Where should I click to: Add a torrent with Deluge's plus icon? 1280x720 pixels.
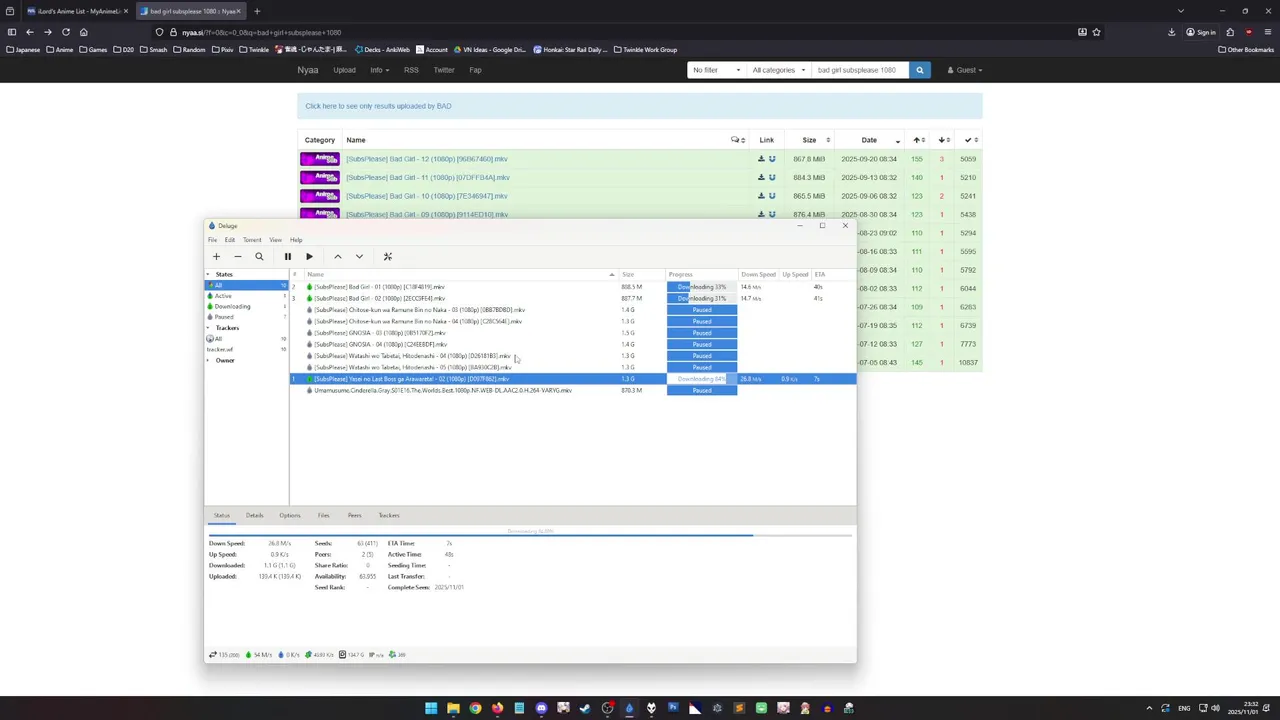click(216, 257)
